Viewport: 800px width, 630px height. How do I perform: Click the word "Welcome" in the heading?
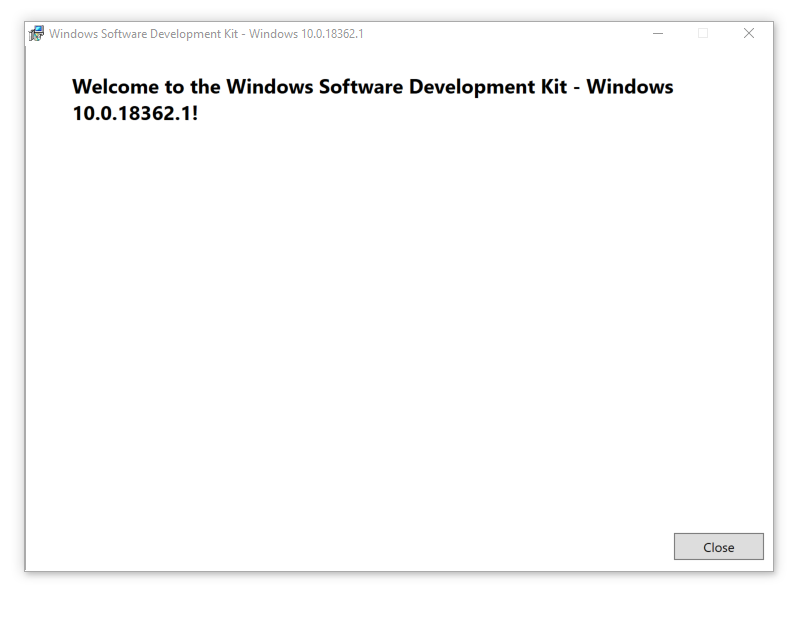(117, 87)
